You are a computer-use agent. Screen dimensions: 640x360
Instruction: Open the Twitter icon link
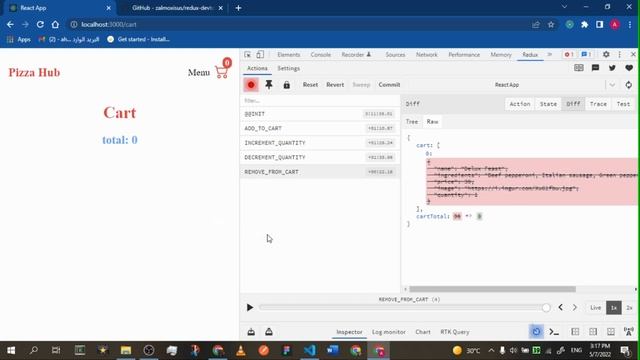612,68
